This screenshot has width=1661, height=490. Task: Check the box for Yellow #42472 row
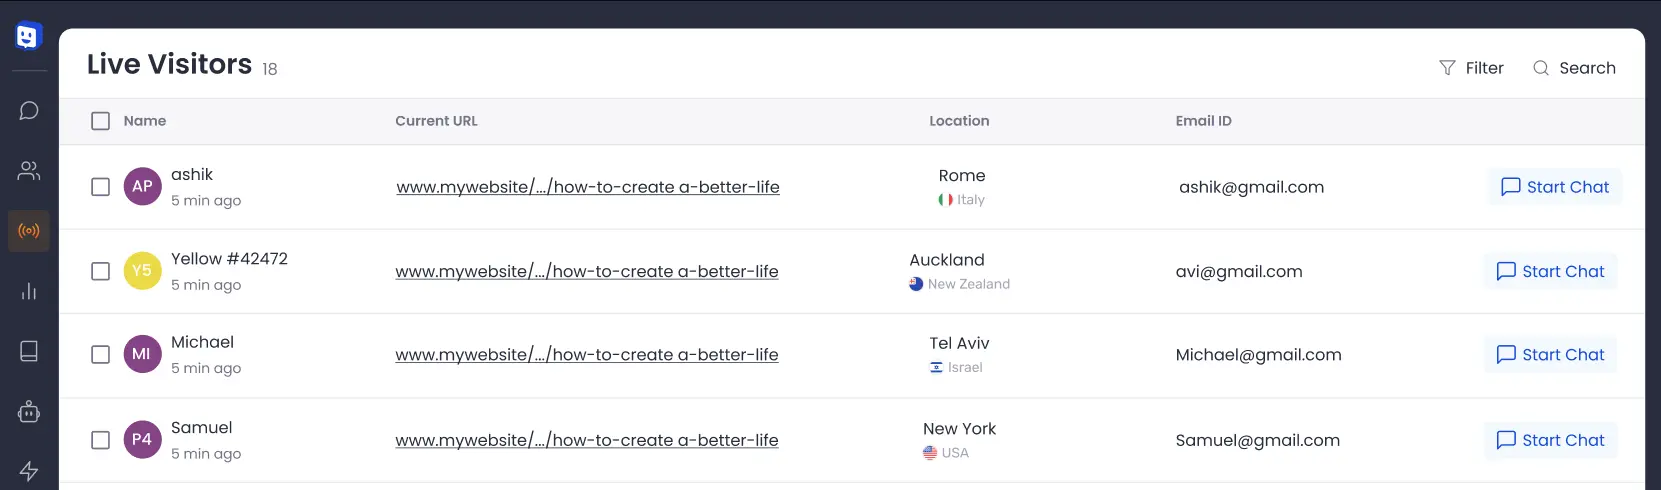pos(100,271)
